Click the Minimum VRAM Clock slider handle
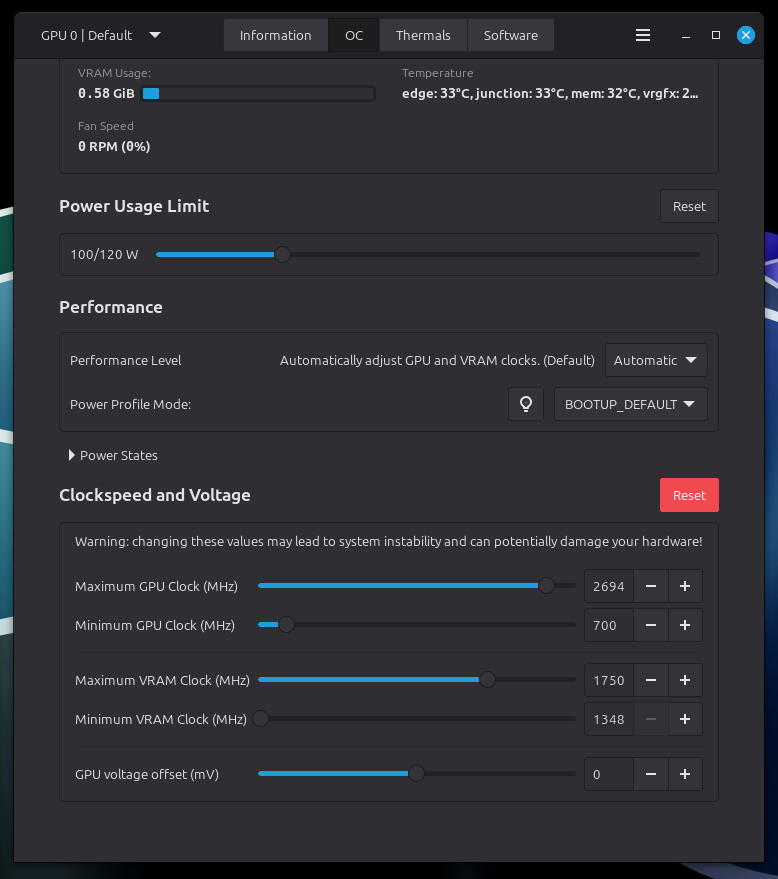 [x=260, y=719]
